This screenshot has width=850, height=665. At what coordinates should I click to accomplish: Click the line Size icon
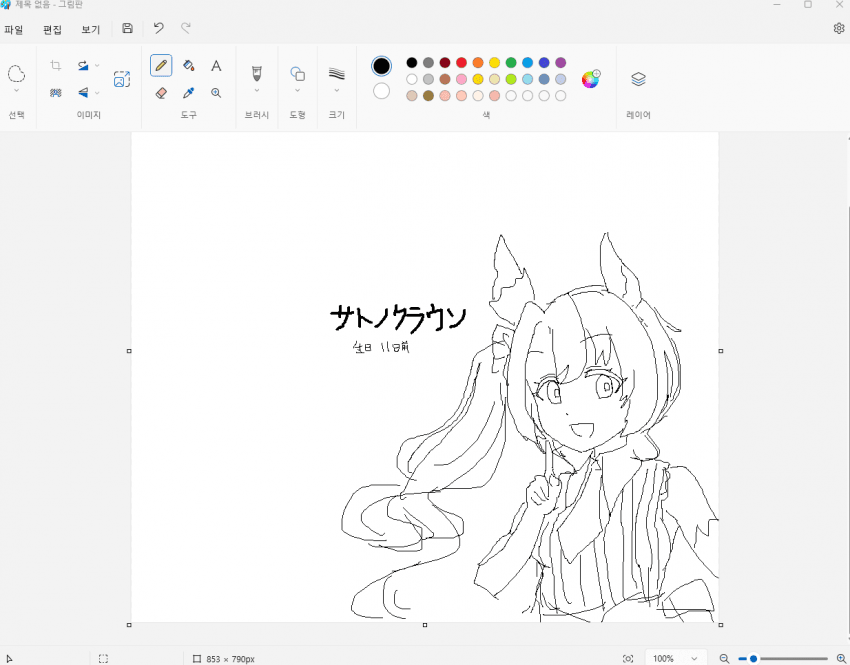(x=337, y=74)
